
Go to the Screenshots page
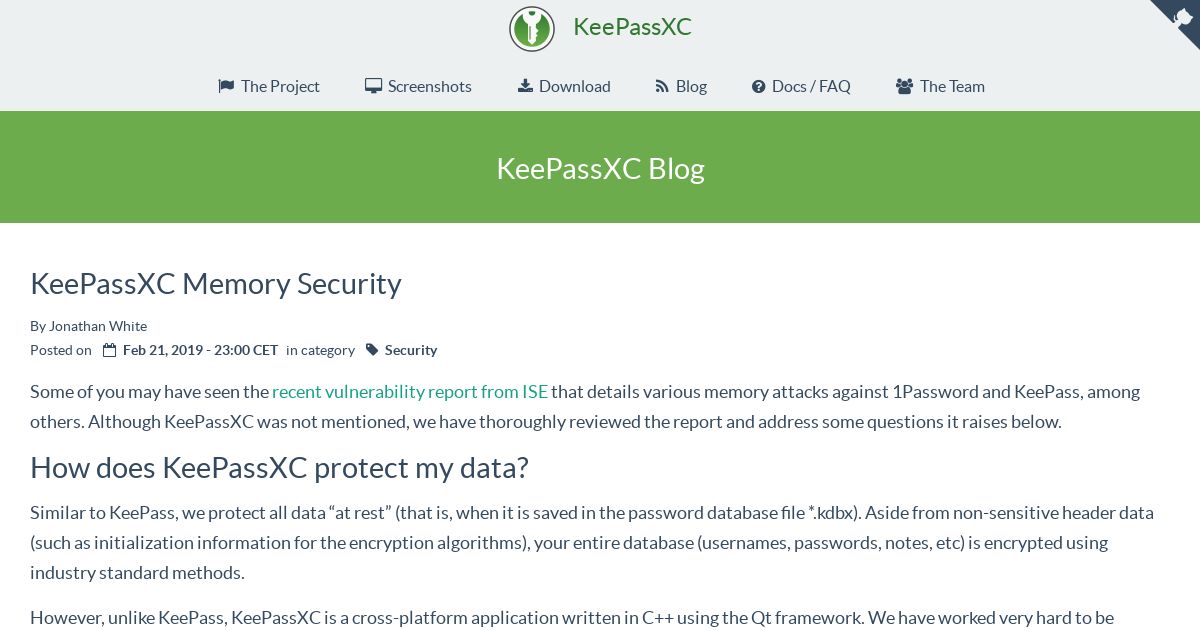418,86
